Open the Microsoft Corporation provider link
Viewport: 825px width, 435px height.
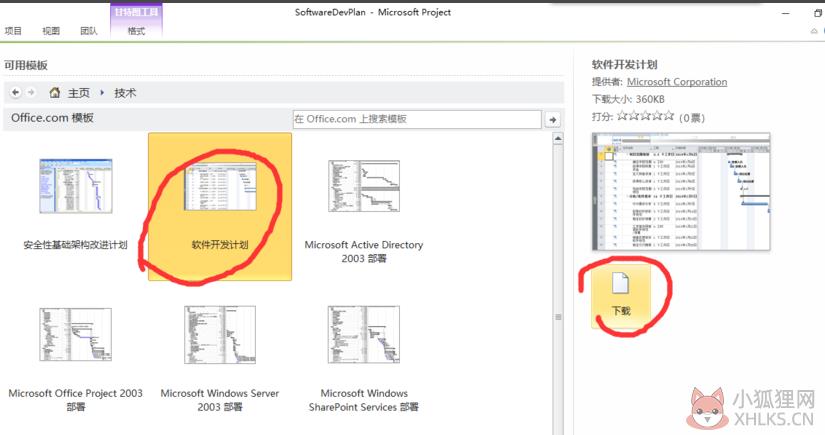(x=677, y=82)
